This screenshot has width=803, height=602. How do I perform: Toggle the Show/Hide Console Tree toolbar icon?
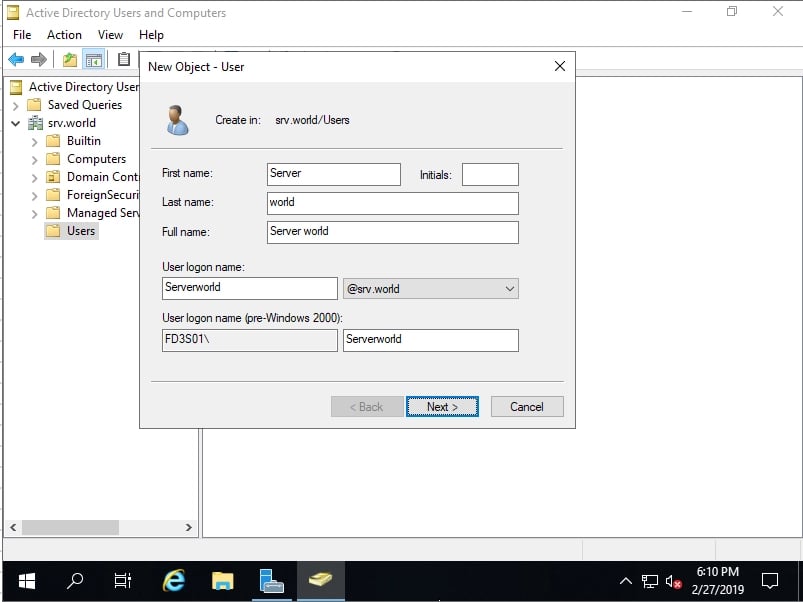click(x=94, y=60)
